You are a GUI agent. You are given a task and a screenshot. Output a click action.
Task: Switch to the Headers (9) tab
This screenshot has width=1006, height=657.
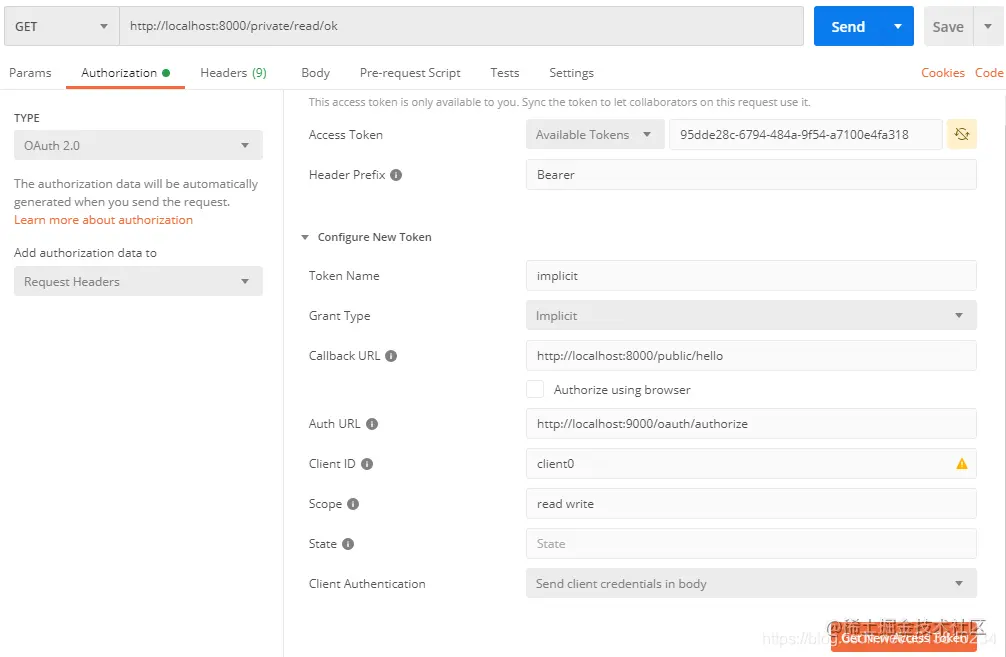pos(234,73)
